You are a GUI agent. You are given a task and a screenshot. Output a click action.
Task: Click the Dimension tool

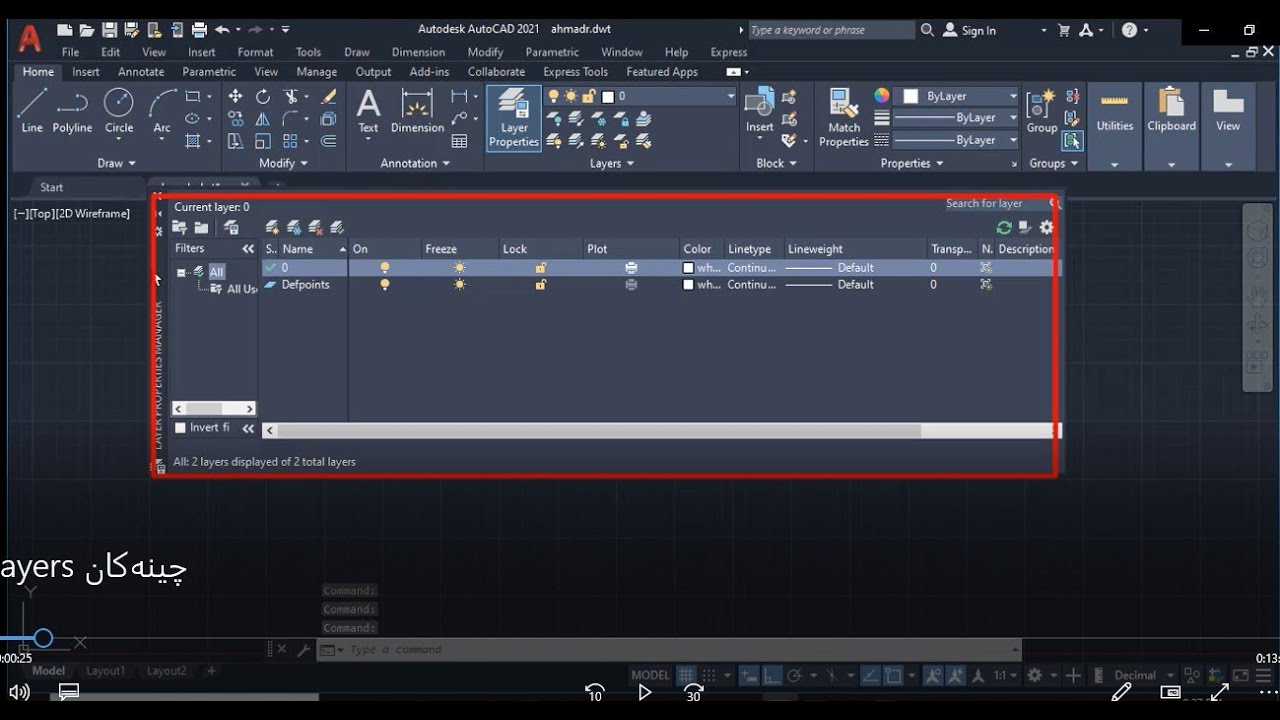click(x=417, y=111)
